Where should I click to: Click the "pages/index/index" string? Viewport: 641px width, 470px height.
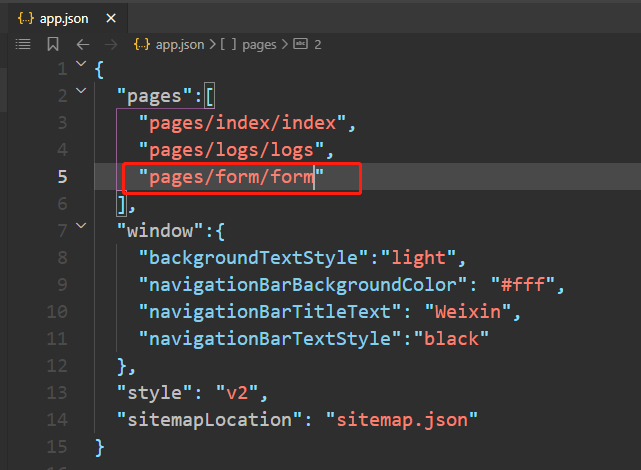pos(242,123)
